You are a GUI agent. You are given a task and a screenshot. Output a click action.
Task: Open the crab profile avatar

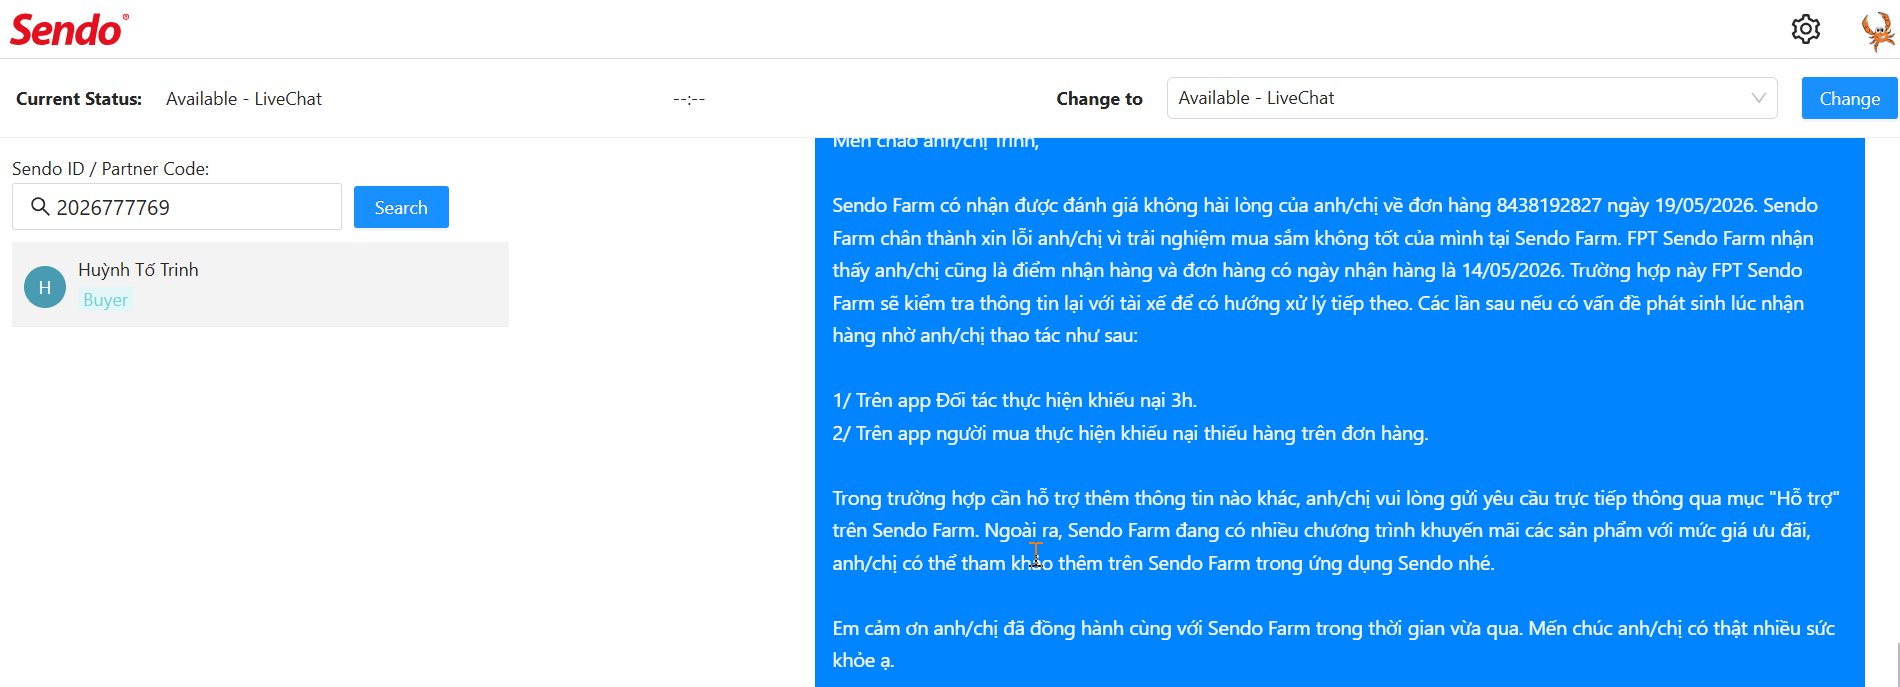coord(1878,31)
